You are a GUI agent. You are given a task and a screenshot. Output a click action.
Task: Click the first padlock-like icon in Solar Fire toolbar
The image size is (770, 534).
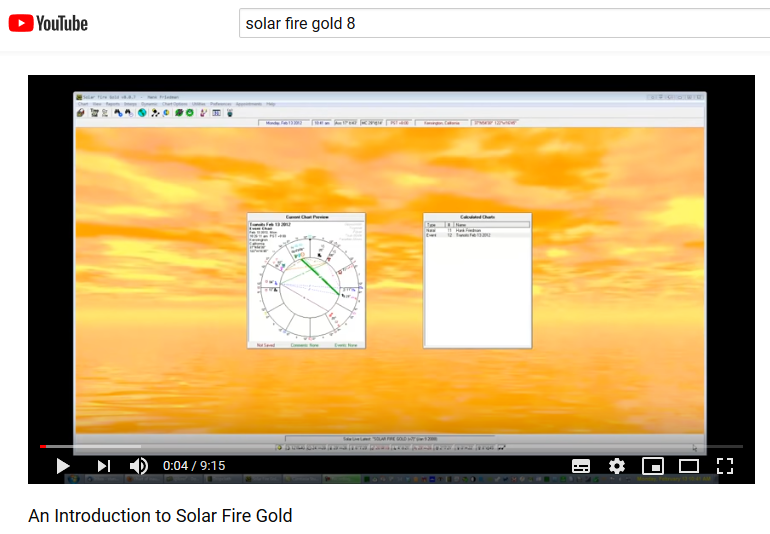[x=81, y=113]
